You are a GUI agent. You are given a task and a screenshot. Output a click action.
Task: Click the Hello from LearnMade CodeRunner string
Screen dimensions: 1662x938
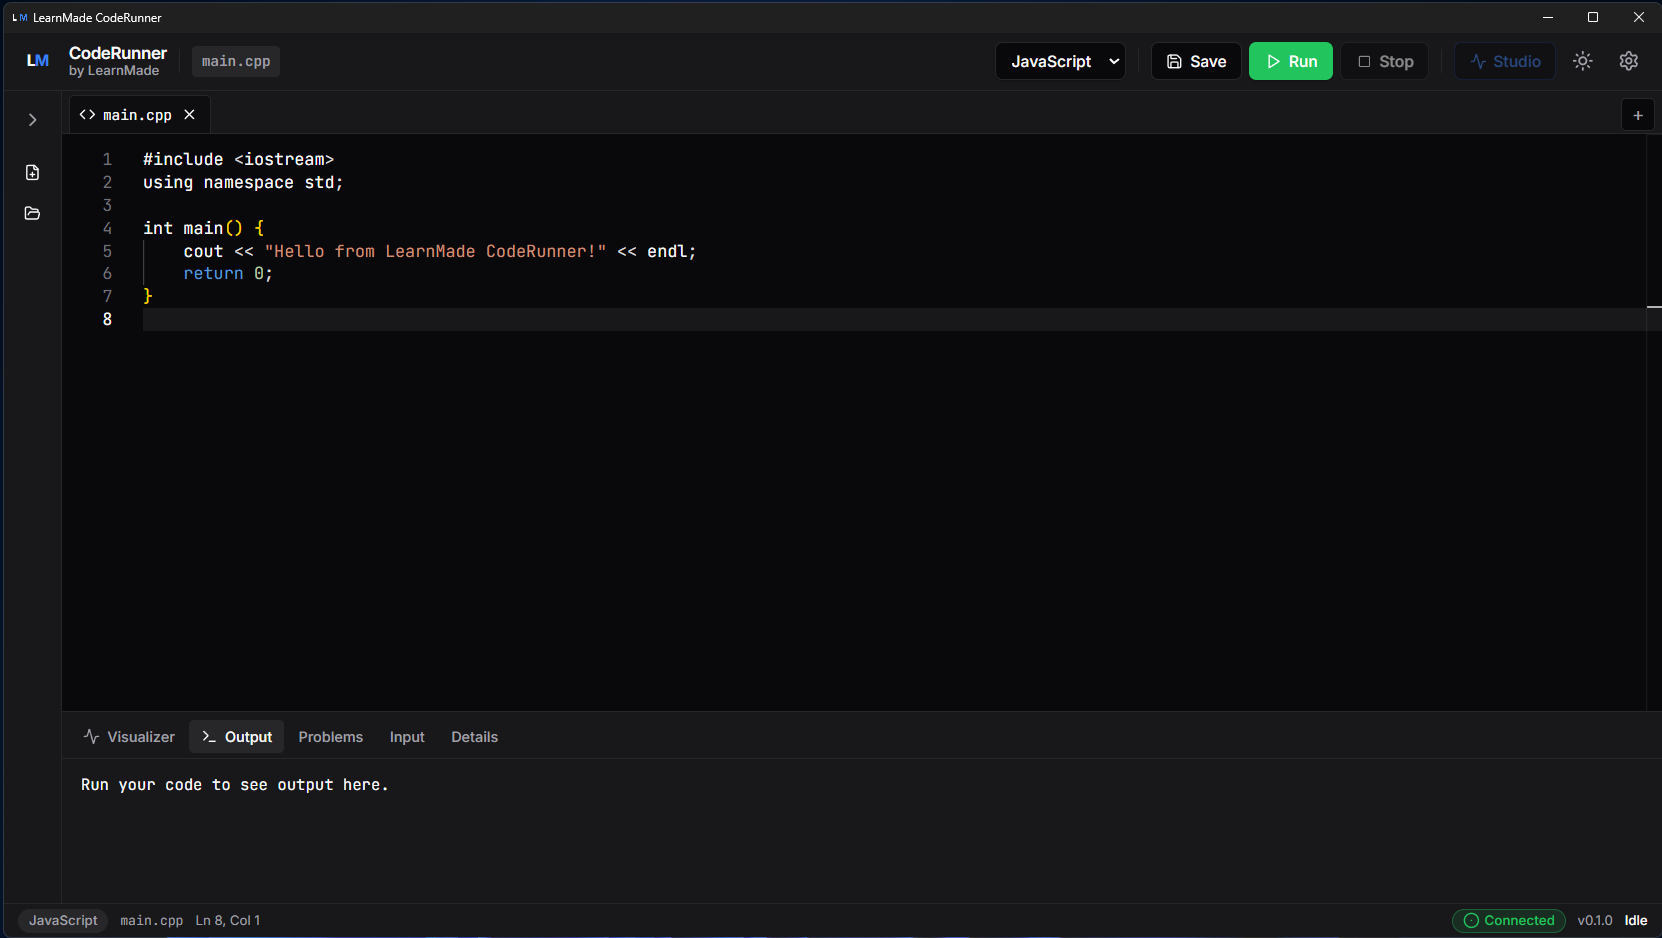click(x=435, y=251)
